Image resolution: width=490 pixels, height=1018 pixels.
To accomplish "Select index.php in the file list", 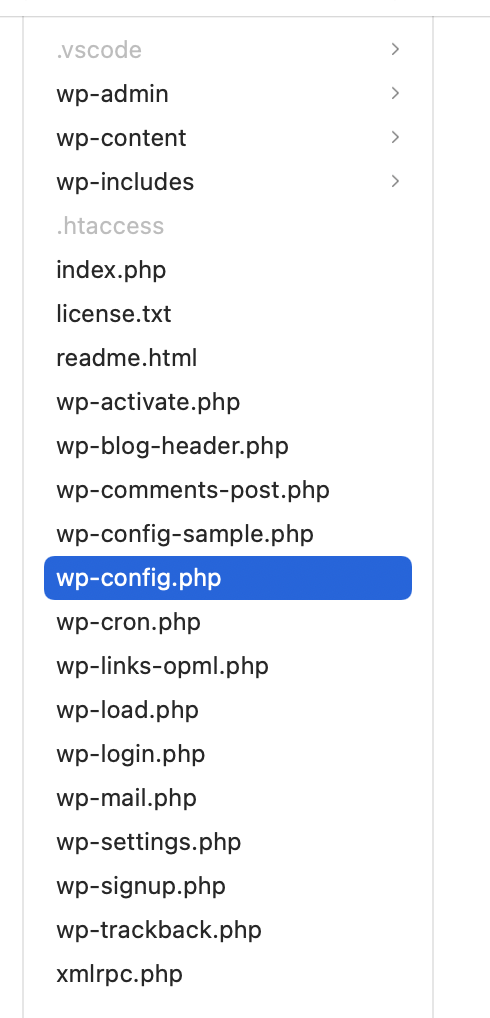I will (x=228, y=269).
